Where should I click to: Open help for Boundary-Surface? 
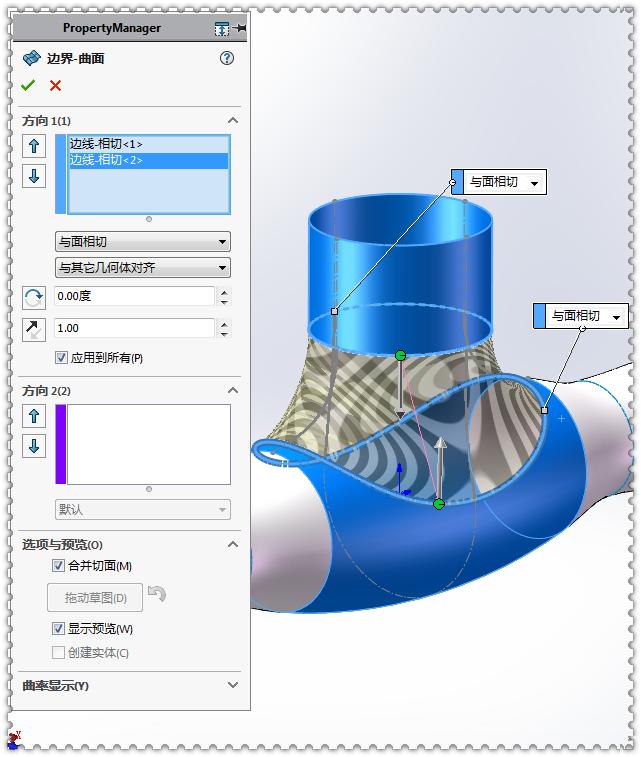coord(227,58)
